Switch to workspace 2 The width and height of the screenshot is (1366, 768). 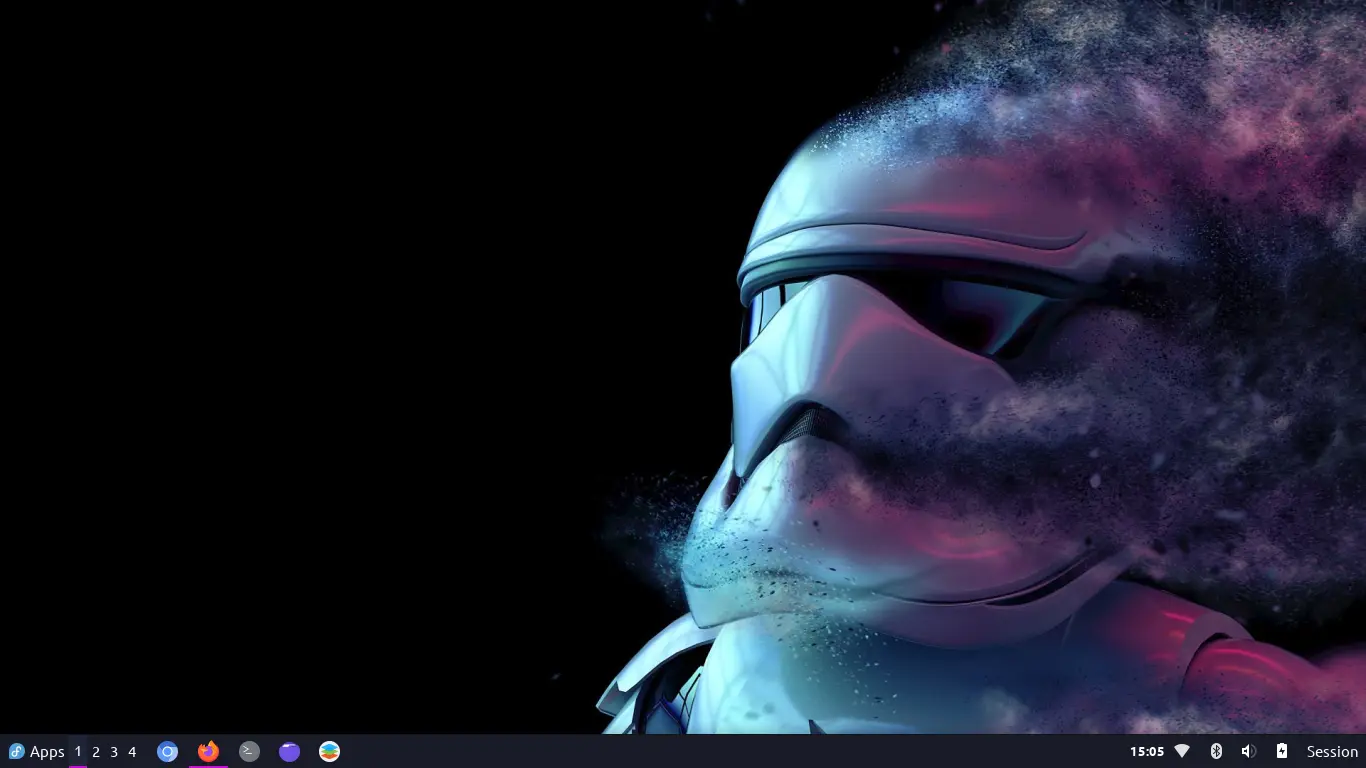96,751
